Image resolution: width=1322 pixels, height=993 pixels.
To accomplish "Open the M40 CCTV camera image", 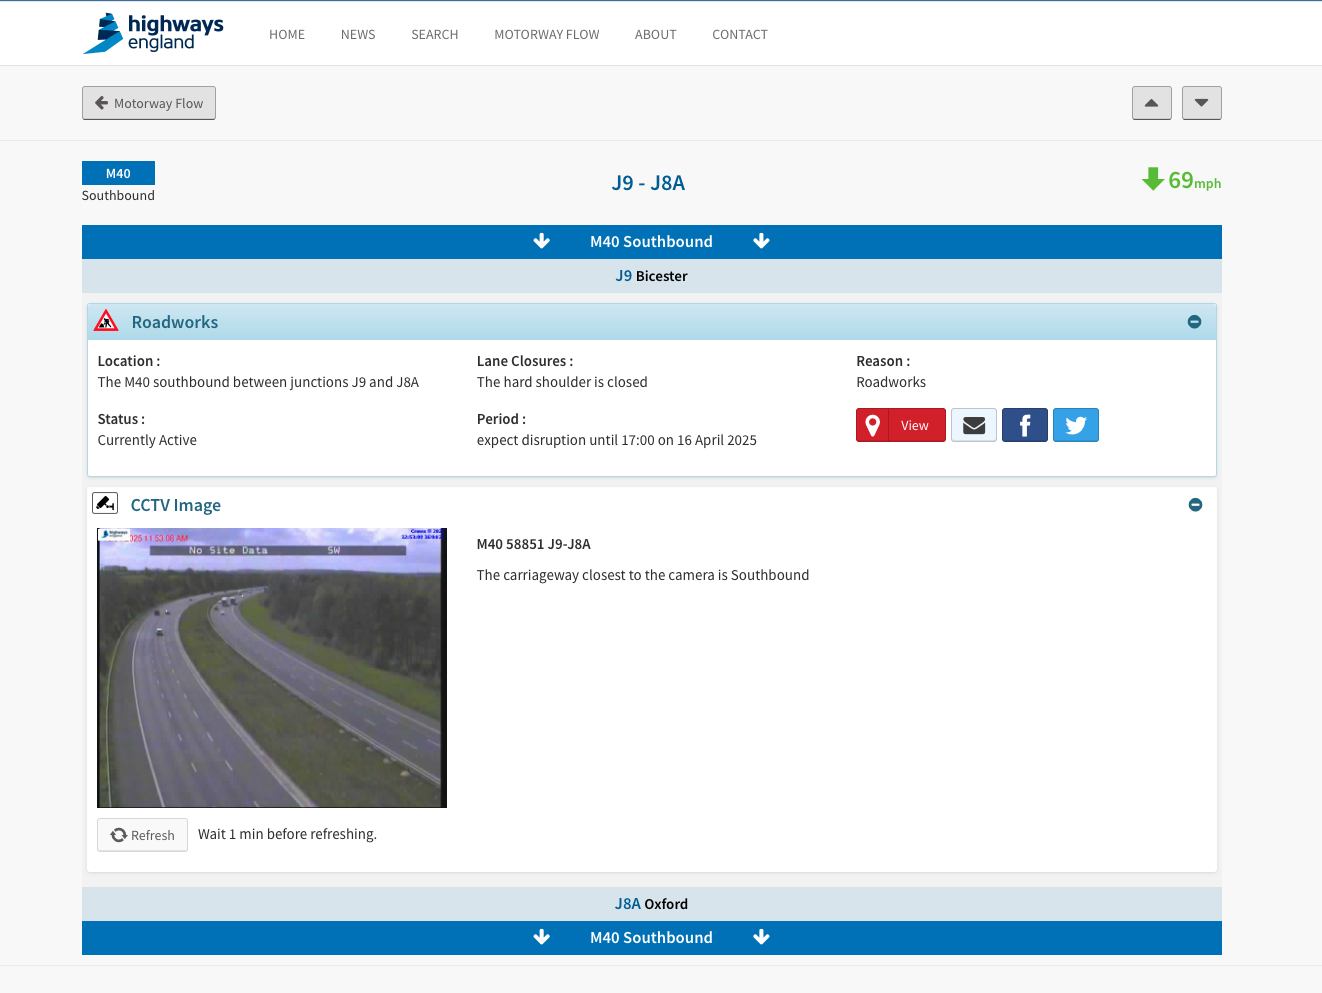I will [x=272, y=668].
